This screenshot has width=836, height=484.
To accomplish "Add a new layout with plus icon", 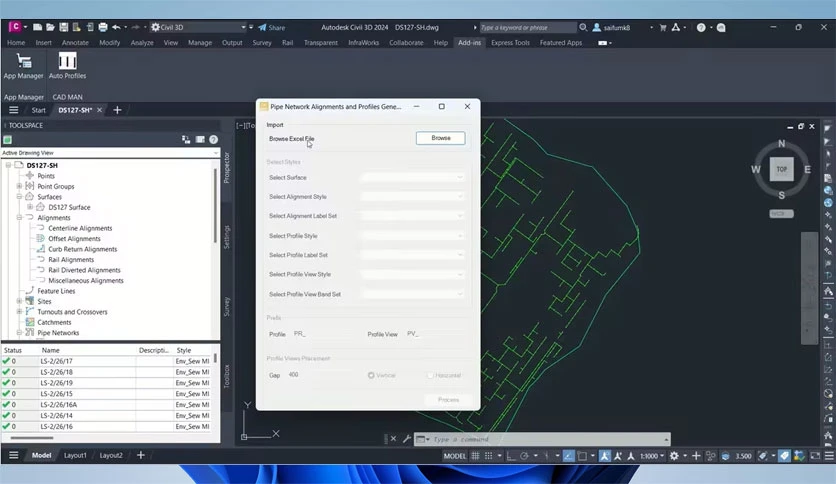I will pos(141,455).
